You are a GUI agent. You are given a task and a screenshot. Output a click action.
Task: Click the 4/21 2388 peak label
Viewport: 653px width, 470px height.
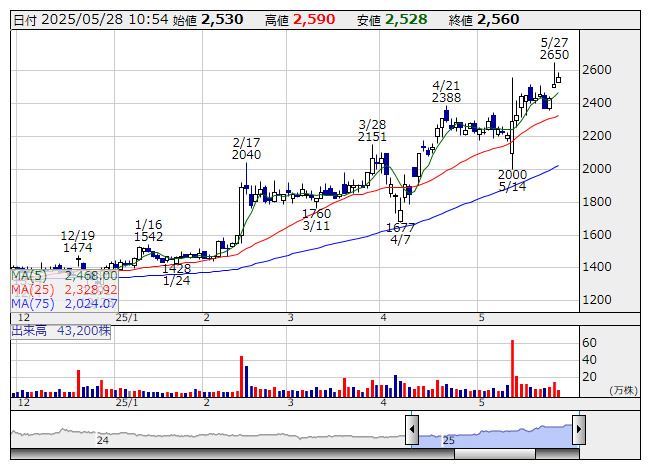[446, 92]
